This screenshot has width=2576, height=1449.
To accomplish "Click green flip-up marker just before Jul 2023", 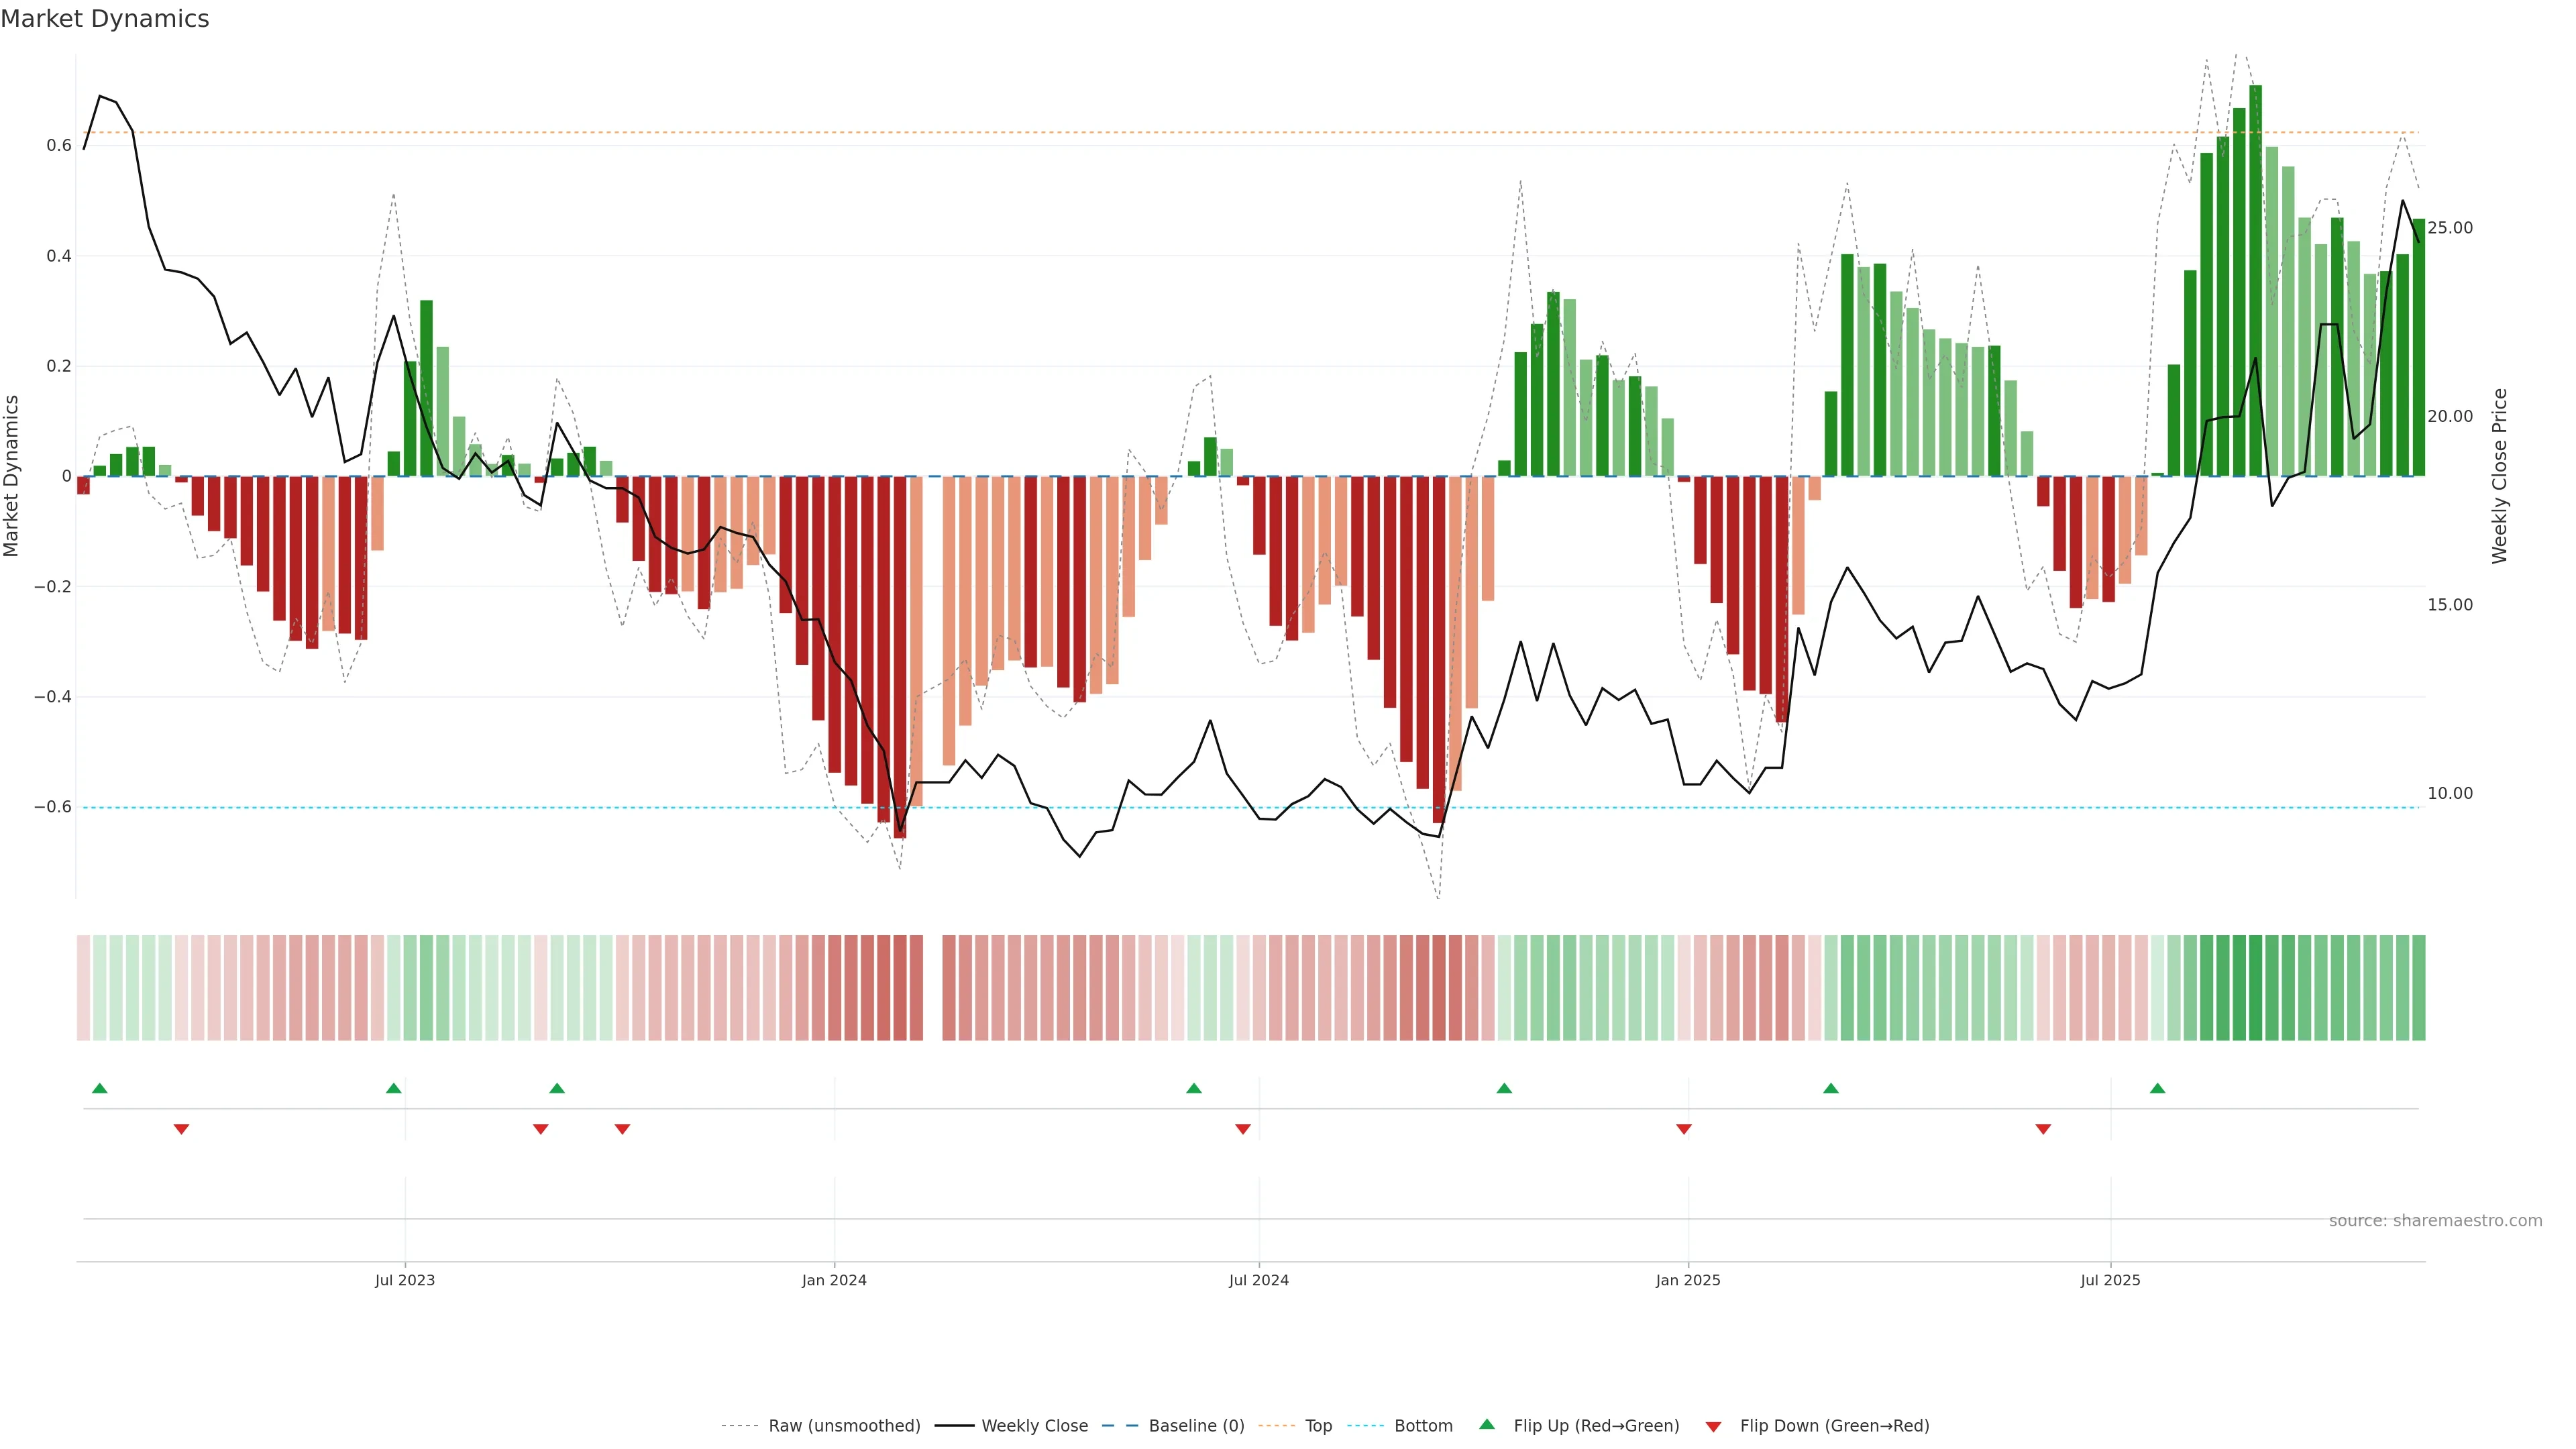I will 394,1088.
